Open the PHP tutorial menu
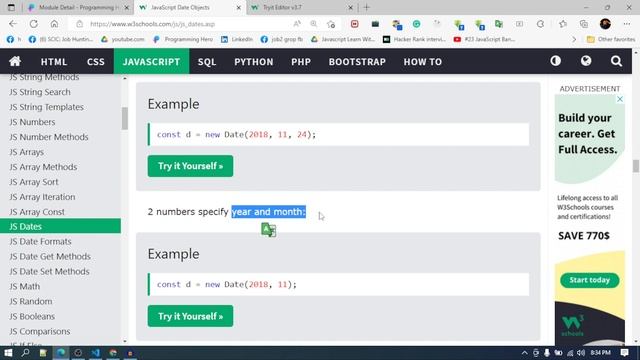Viewport: 640px width, 360px height. click(x=301, y=62)
